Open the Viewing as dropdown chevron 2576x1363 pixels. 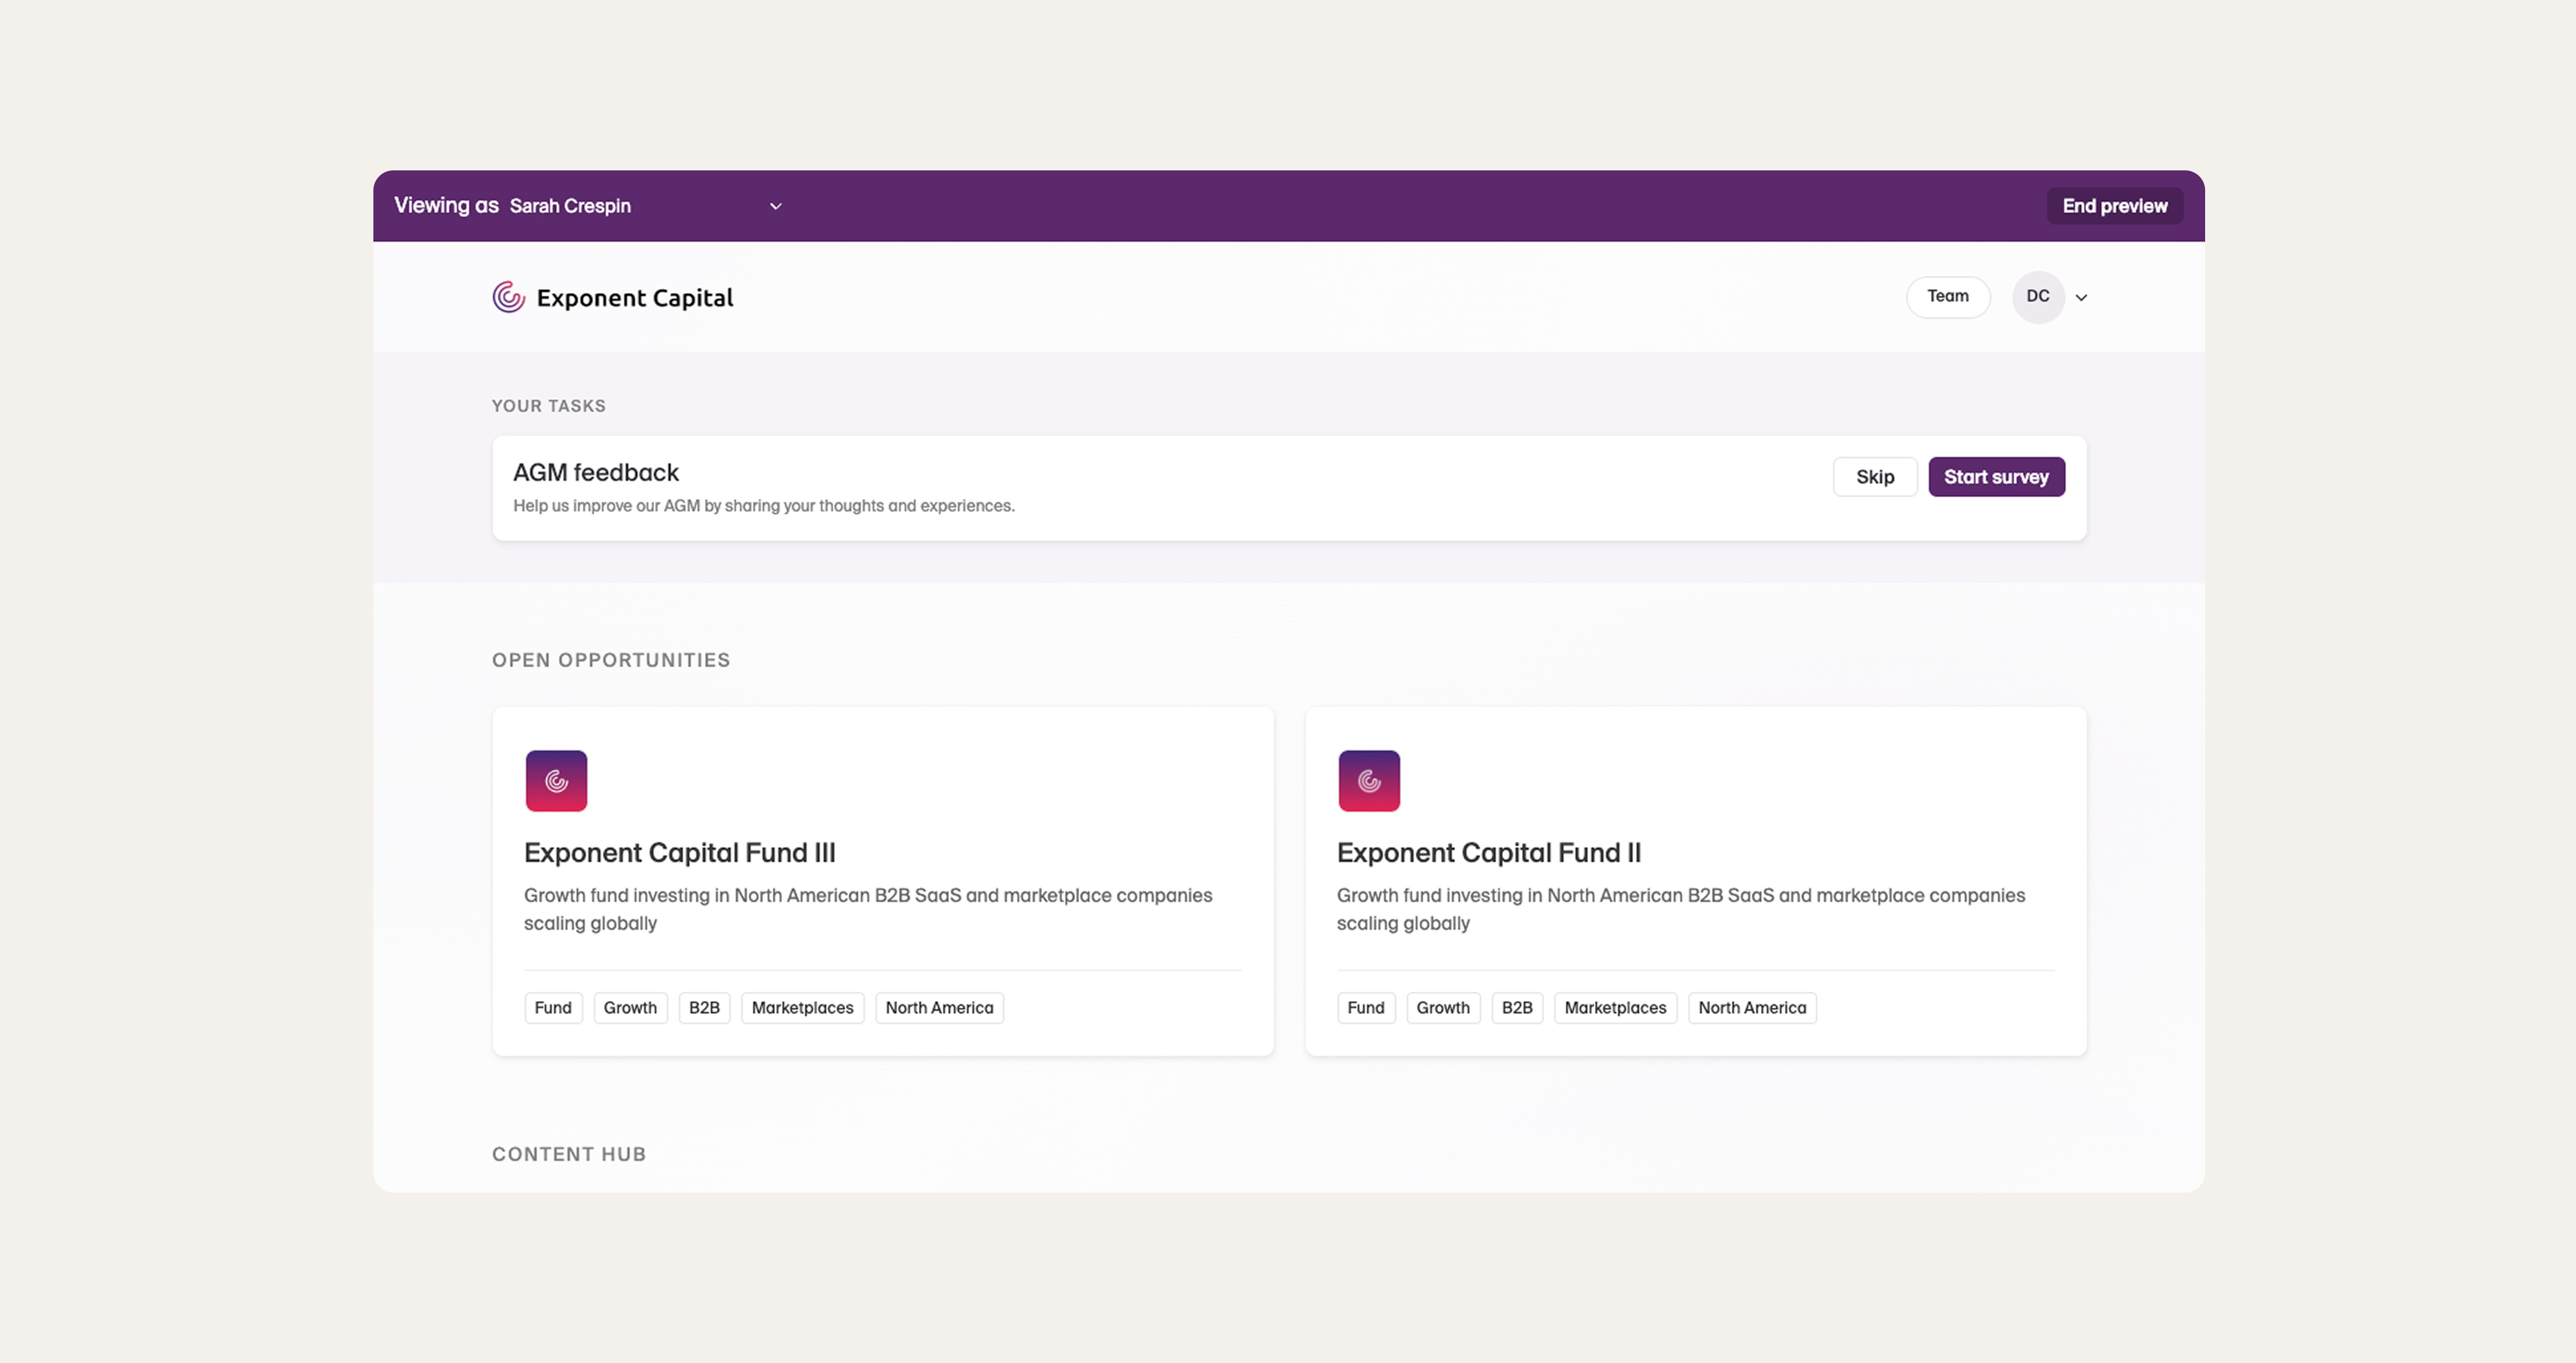tap(775, 207)
